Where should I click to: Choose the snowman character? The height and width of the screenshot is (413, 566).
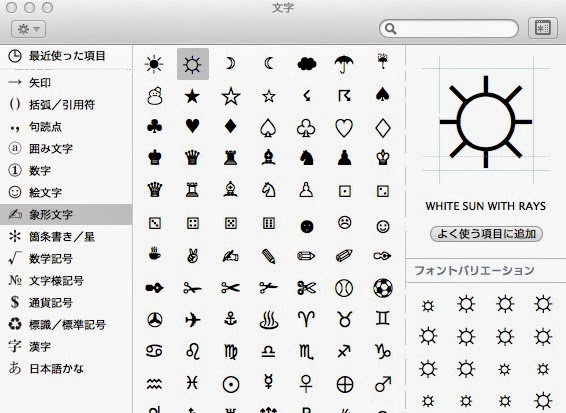tap(154, 96)
